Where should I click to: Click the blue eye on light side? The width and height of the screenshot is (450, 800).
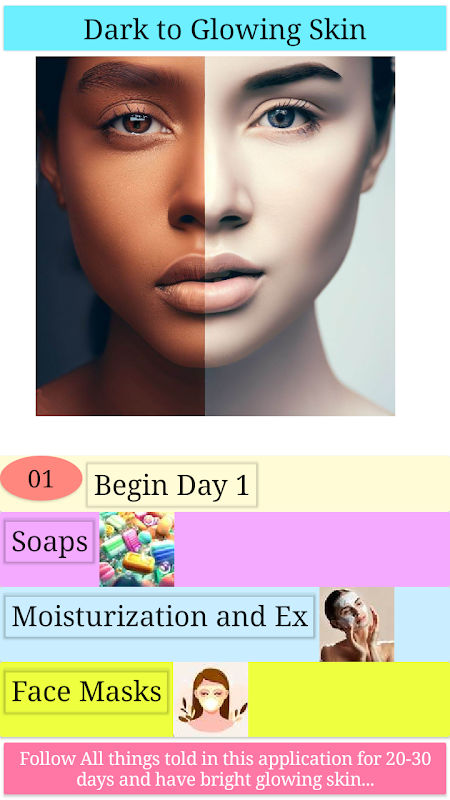coord(282,118)
